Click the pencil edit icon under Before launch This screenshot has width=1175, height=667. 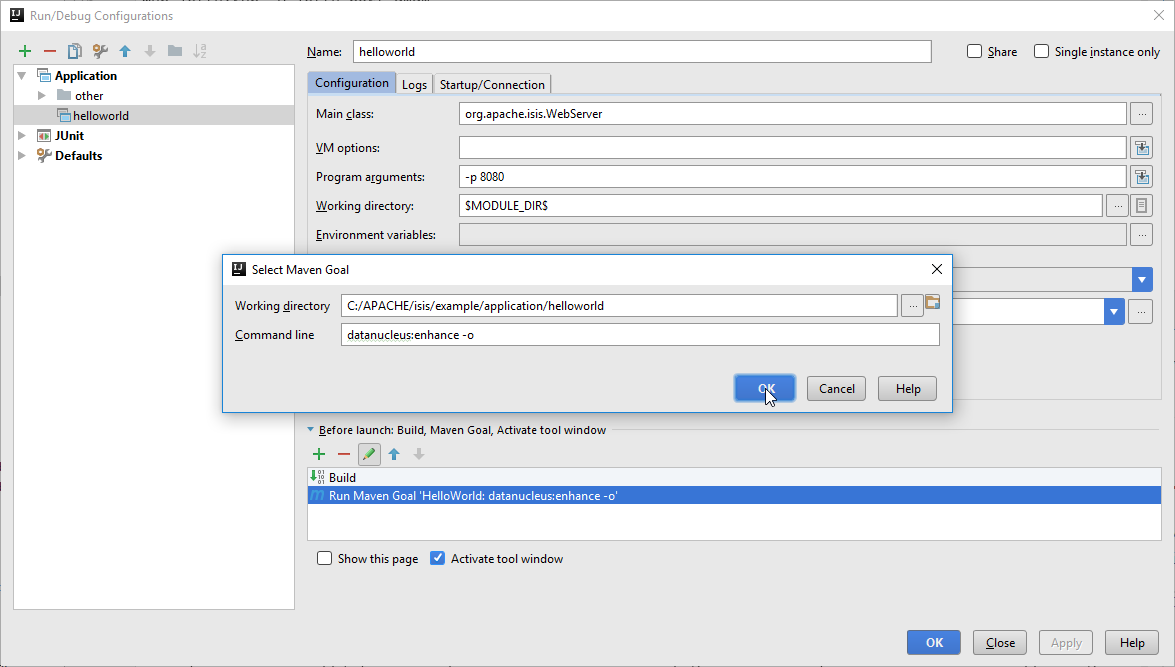pos(369,455)
